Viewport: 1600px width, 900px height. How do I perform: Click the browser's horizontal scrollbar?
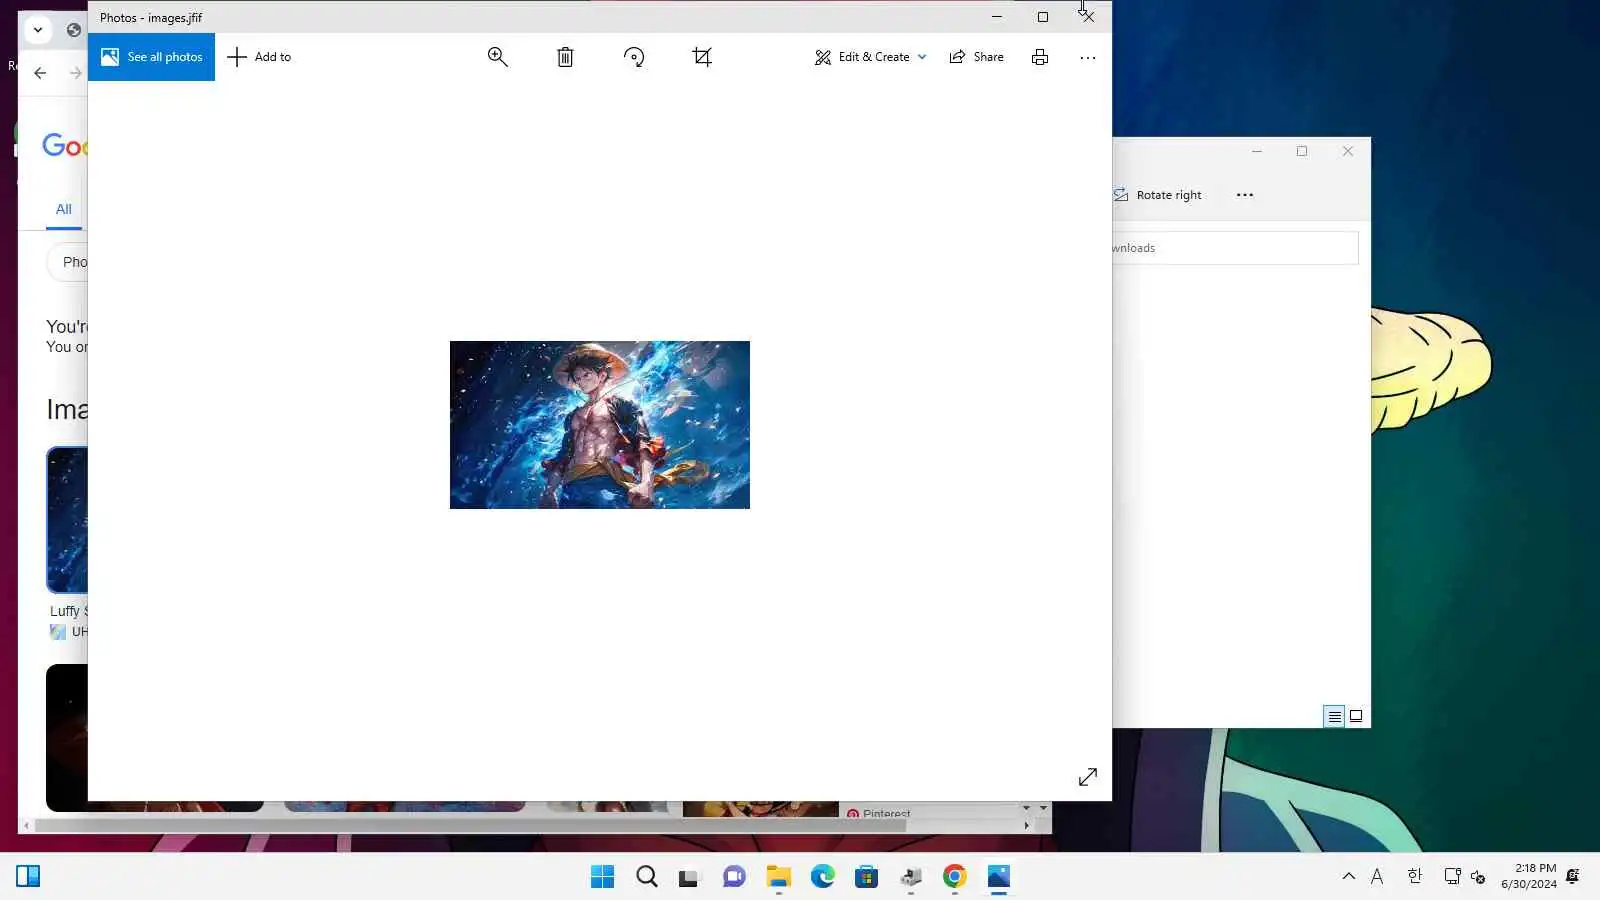470,826
